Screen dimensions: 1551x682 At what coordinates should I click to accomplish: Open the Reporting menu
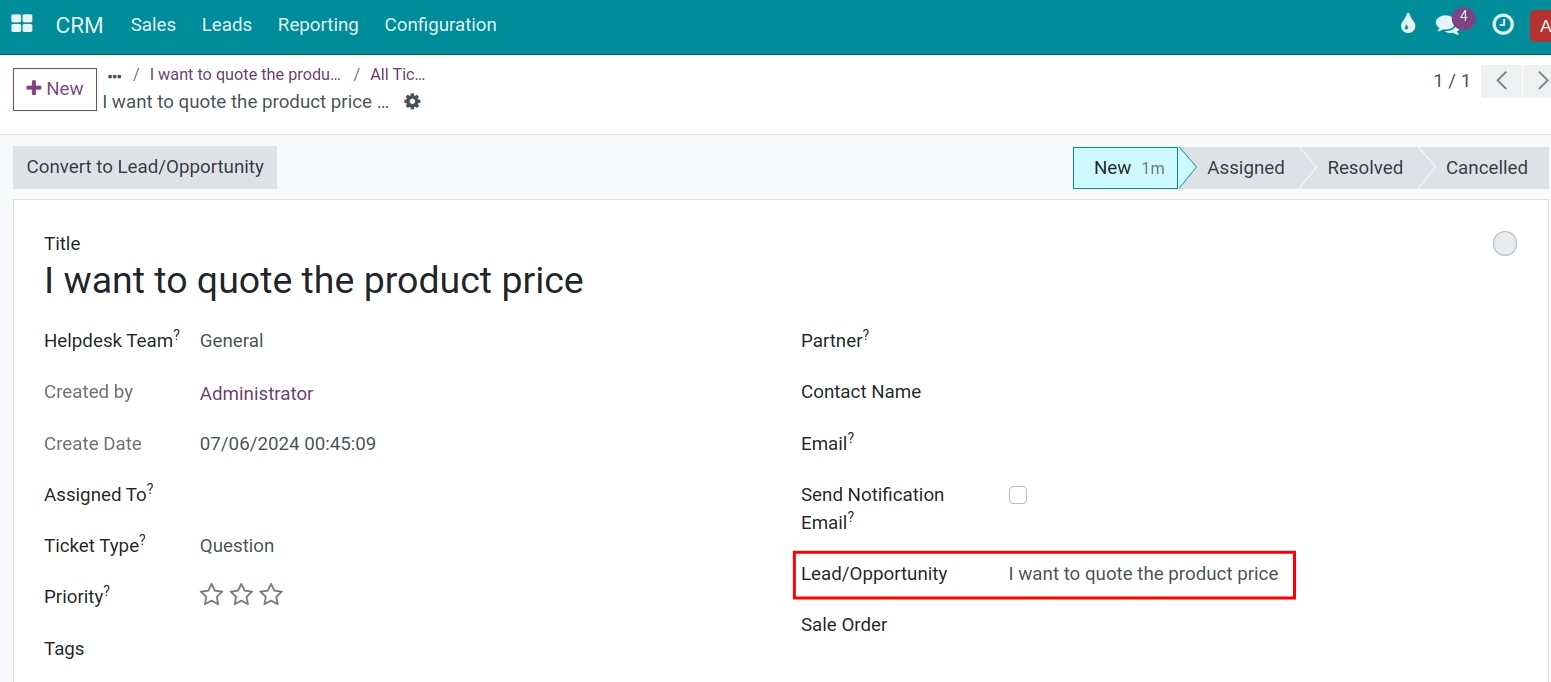(318, 25)
